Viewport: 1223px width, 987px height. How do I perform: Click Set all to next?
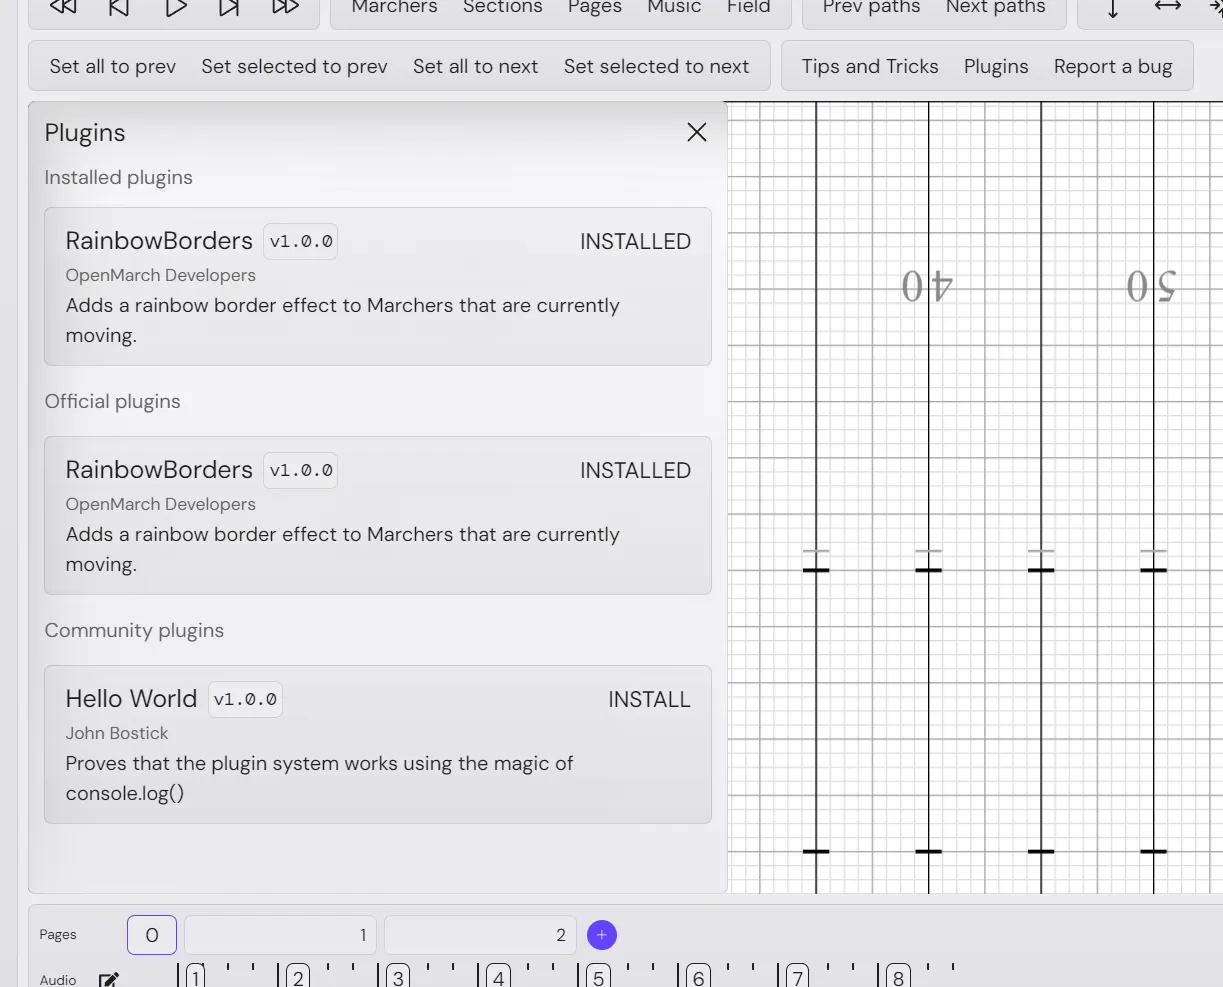[x=475, y=67]
